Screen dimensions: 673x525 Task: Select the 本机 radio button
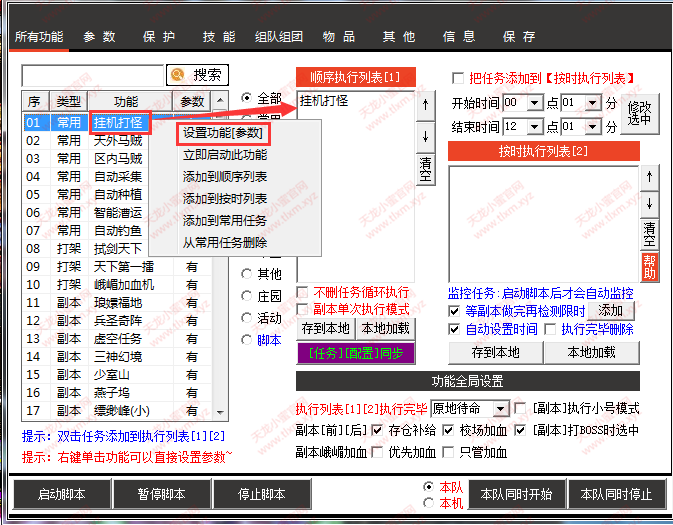click(428, 502)
